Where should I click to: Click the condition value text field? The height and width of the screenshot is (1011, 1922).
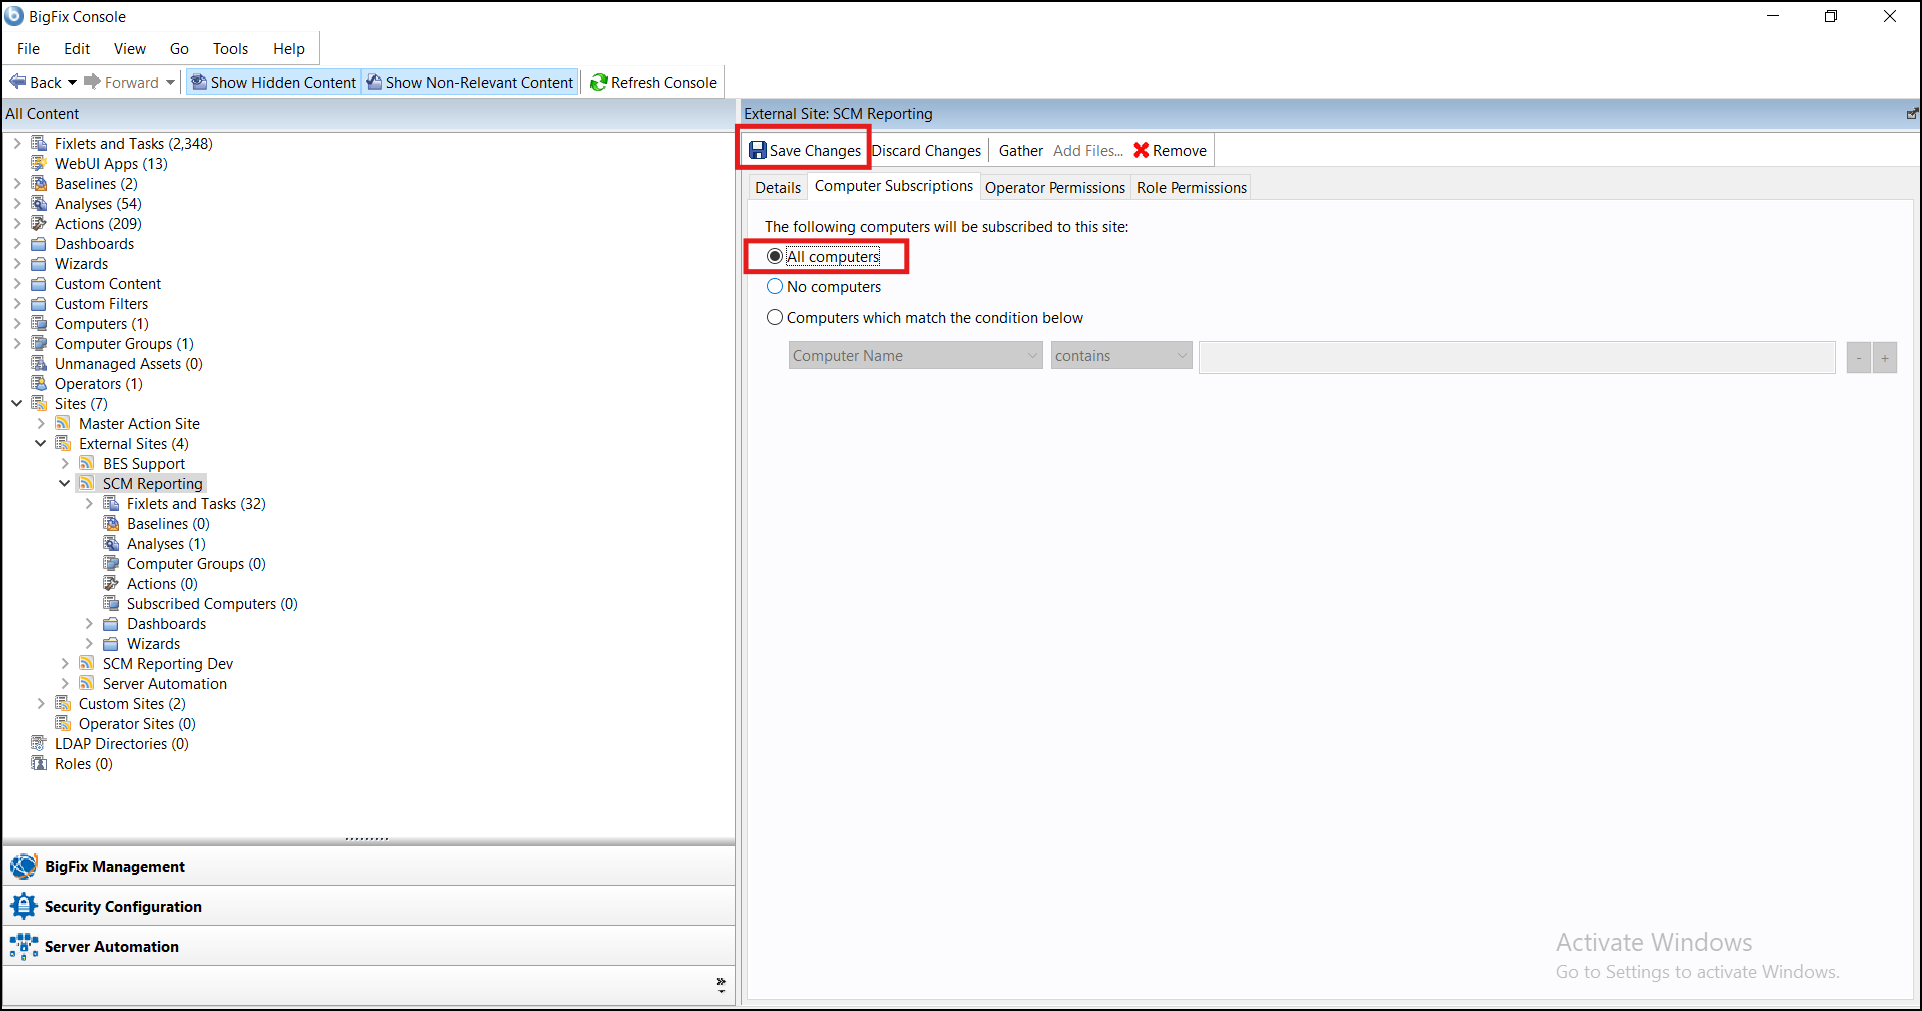(1517, 357)
